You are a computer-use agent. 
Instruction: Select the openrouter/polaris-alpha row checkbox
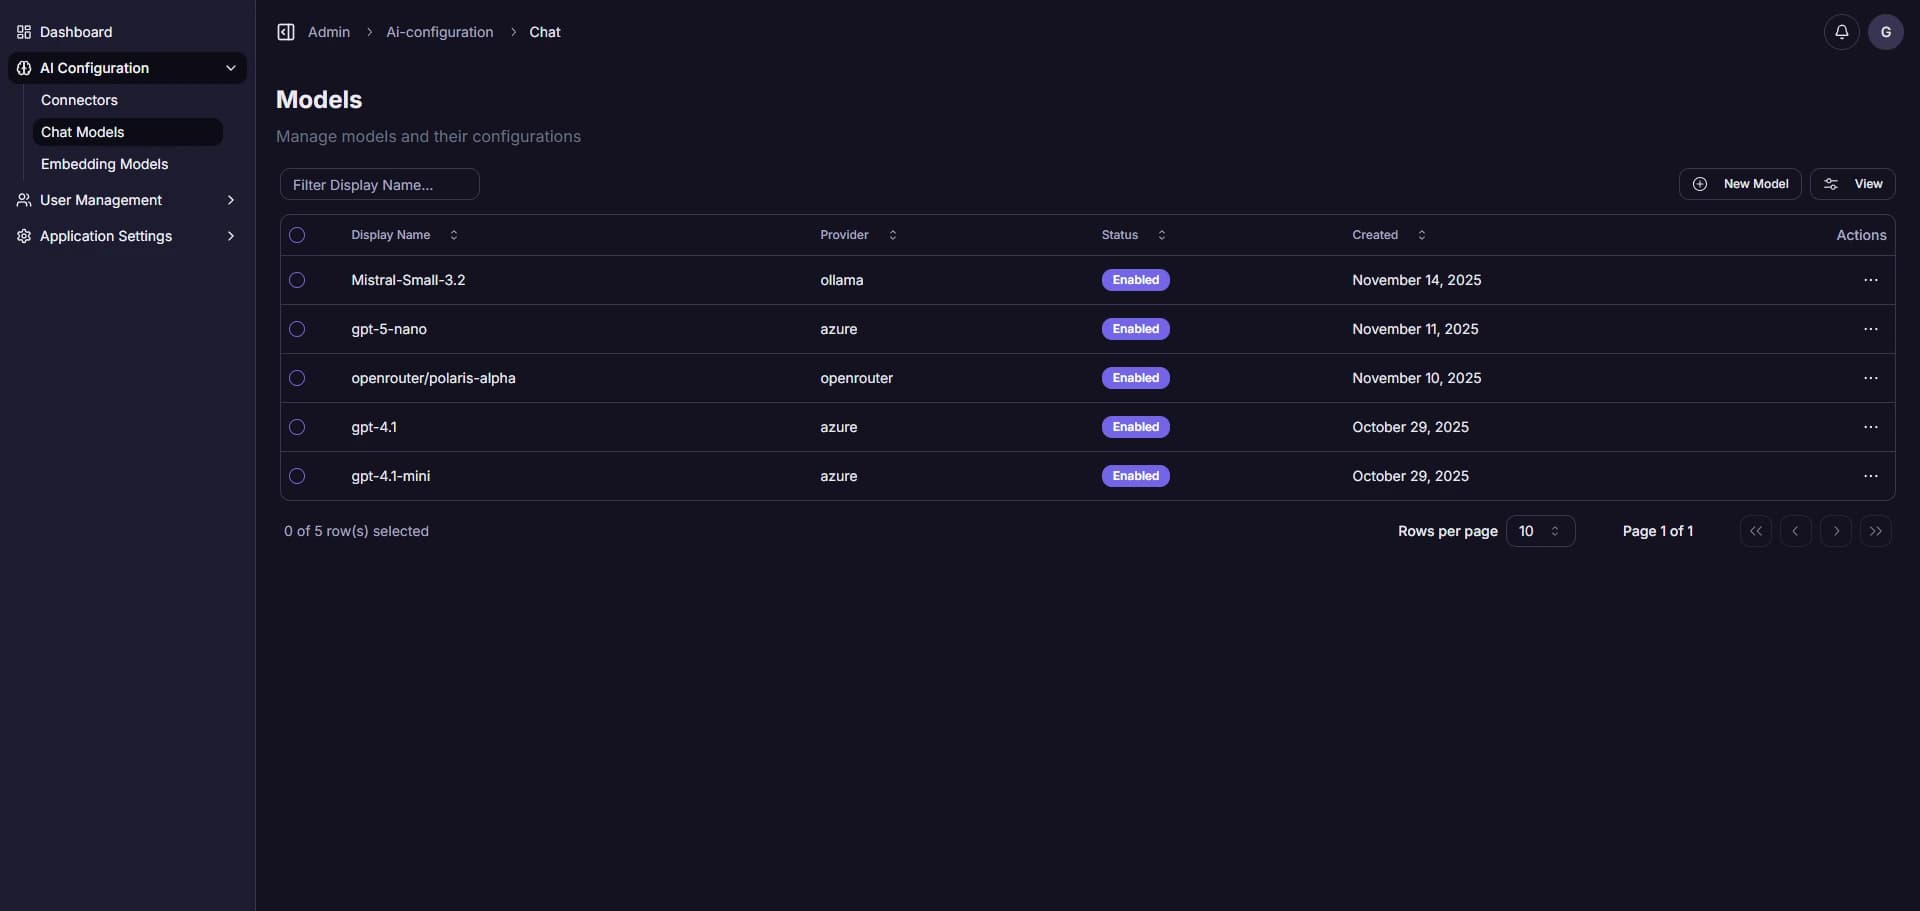click(x=297, y=378)
